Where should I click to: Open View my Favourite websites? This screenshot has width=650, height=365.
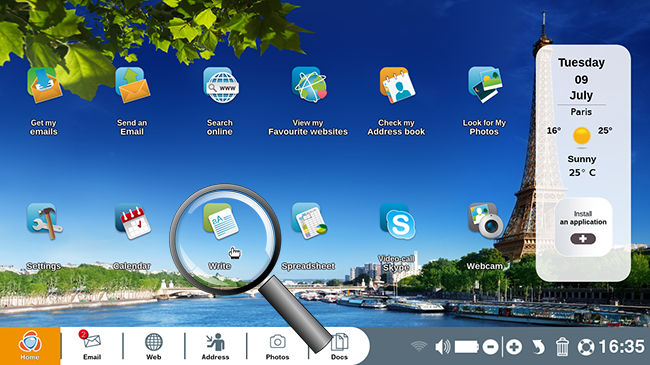pos(309,85)
